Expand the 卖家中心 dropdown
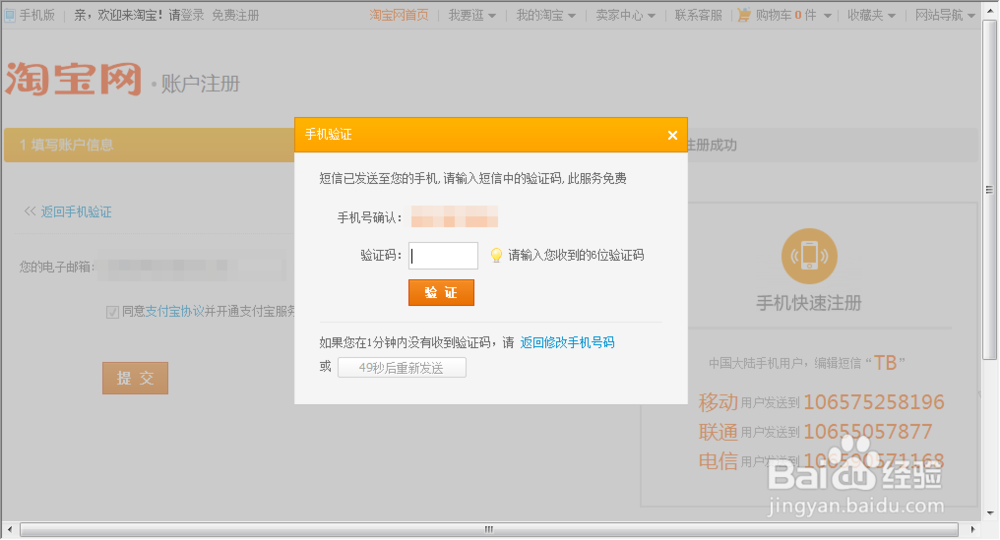1000x540 pixels. (626, 15)
